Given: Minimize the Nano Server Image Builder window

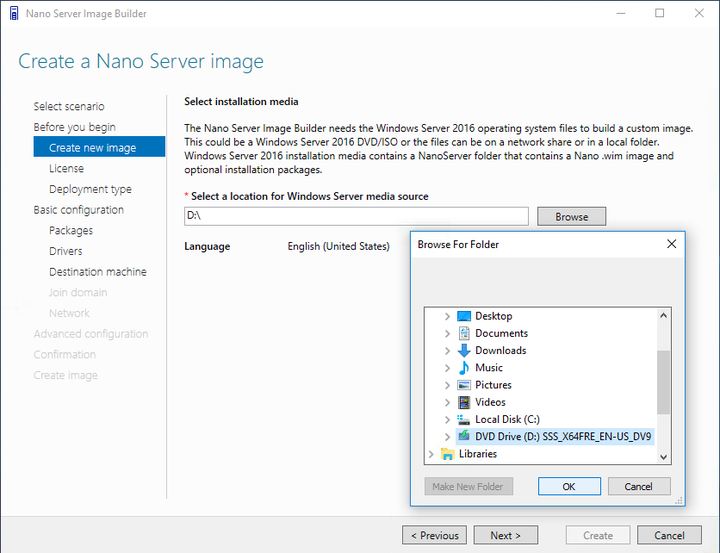Looking at the screenshot, I should tap(621, 13).
